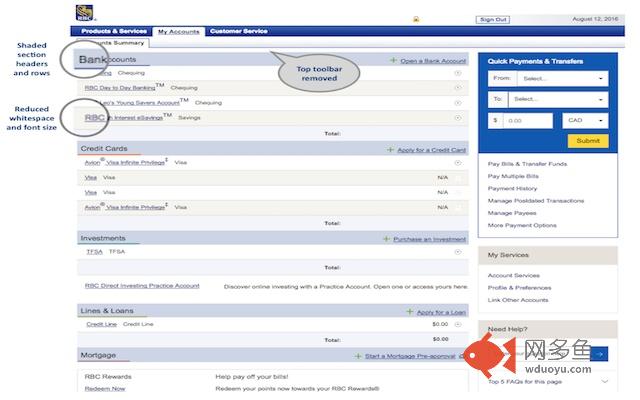Open the Credit Line account link

102,324
